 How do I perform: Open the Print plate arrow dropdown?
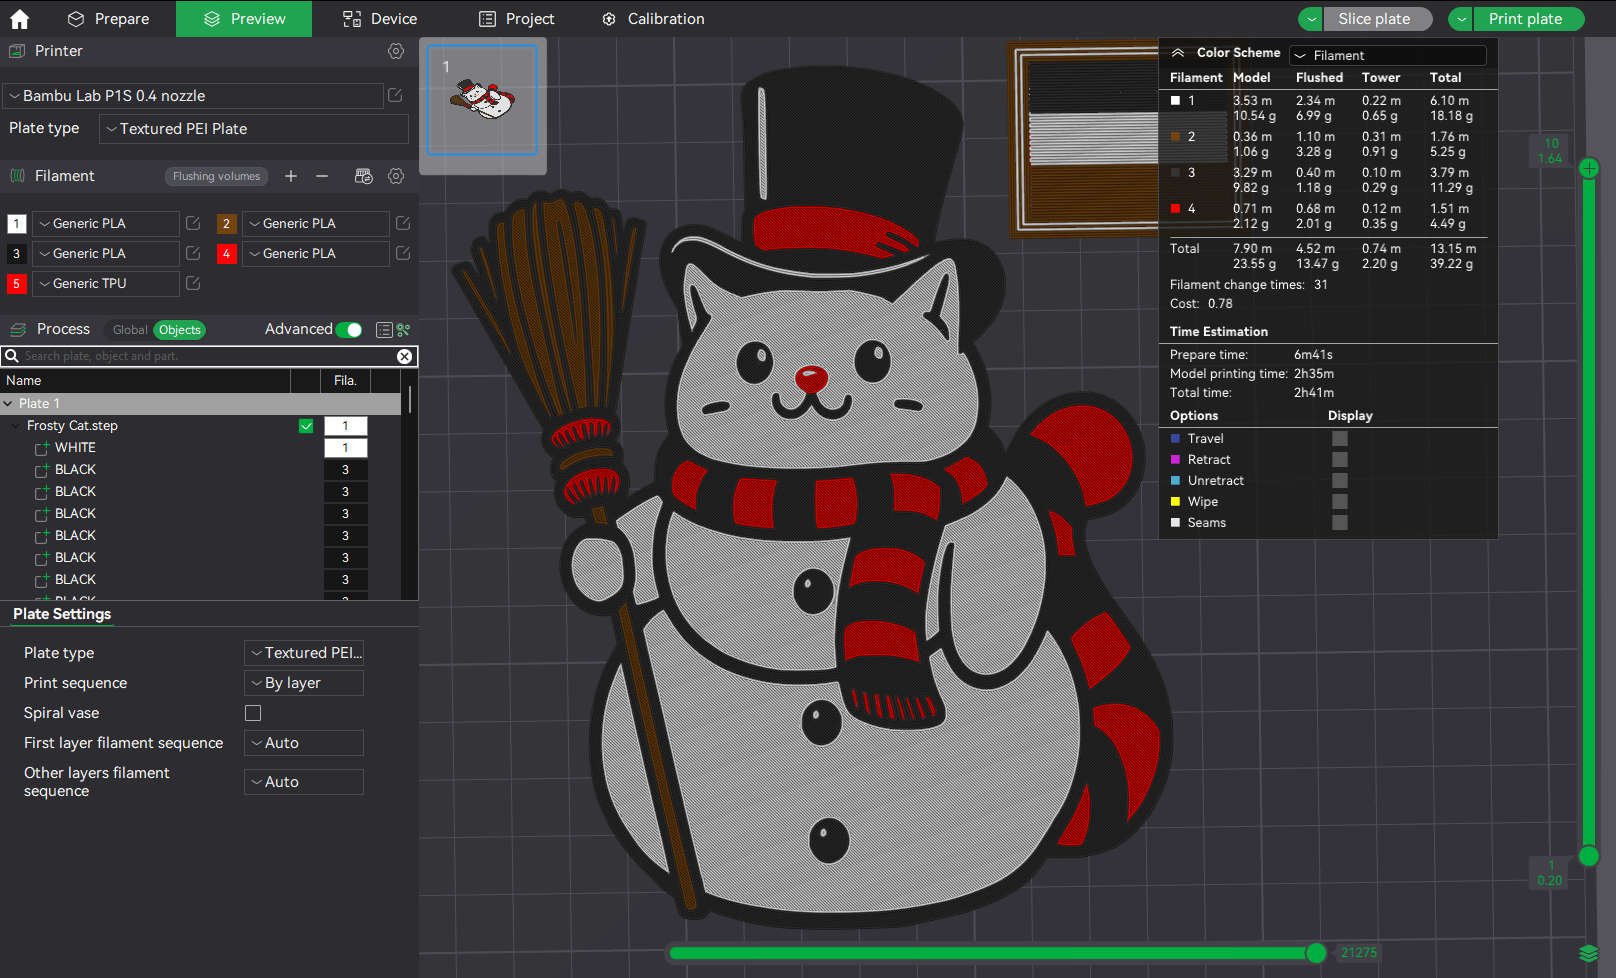(1461, 19)
